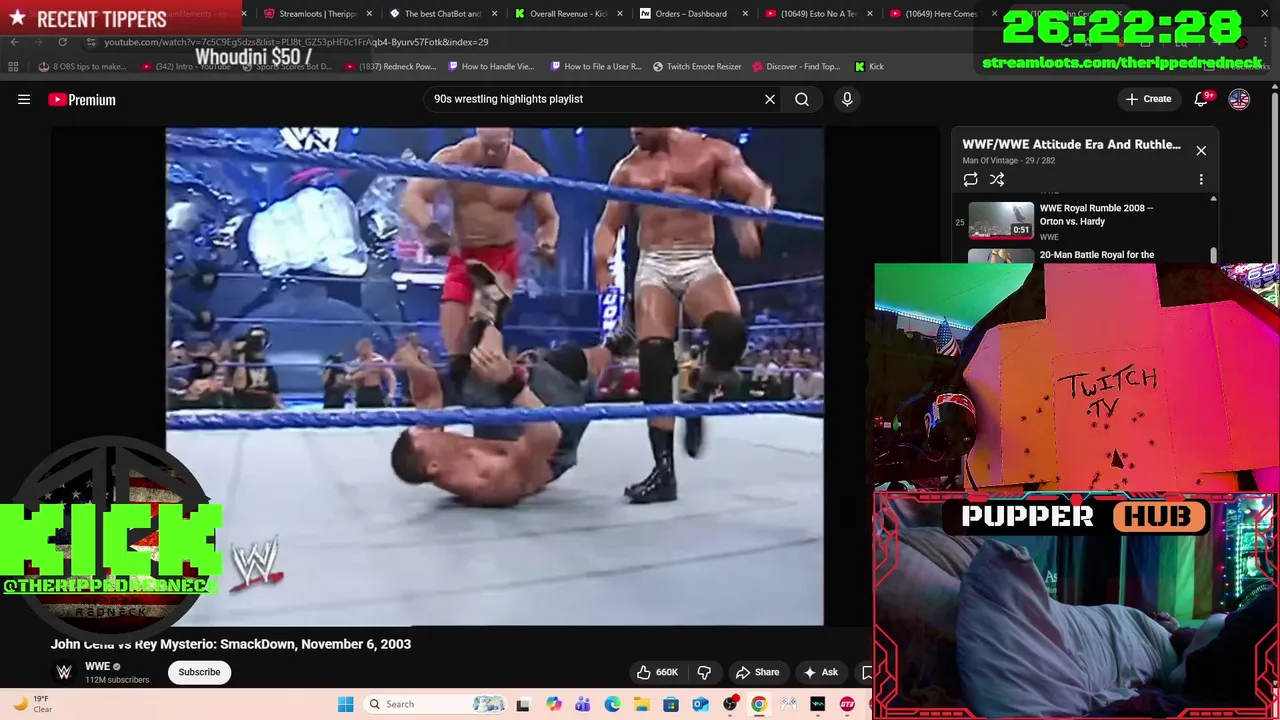Open the playlist three-dot options menu
Image resolution: width=1280 pixels, height=720 pixels.
(x=1201, y=179)
